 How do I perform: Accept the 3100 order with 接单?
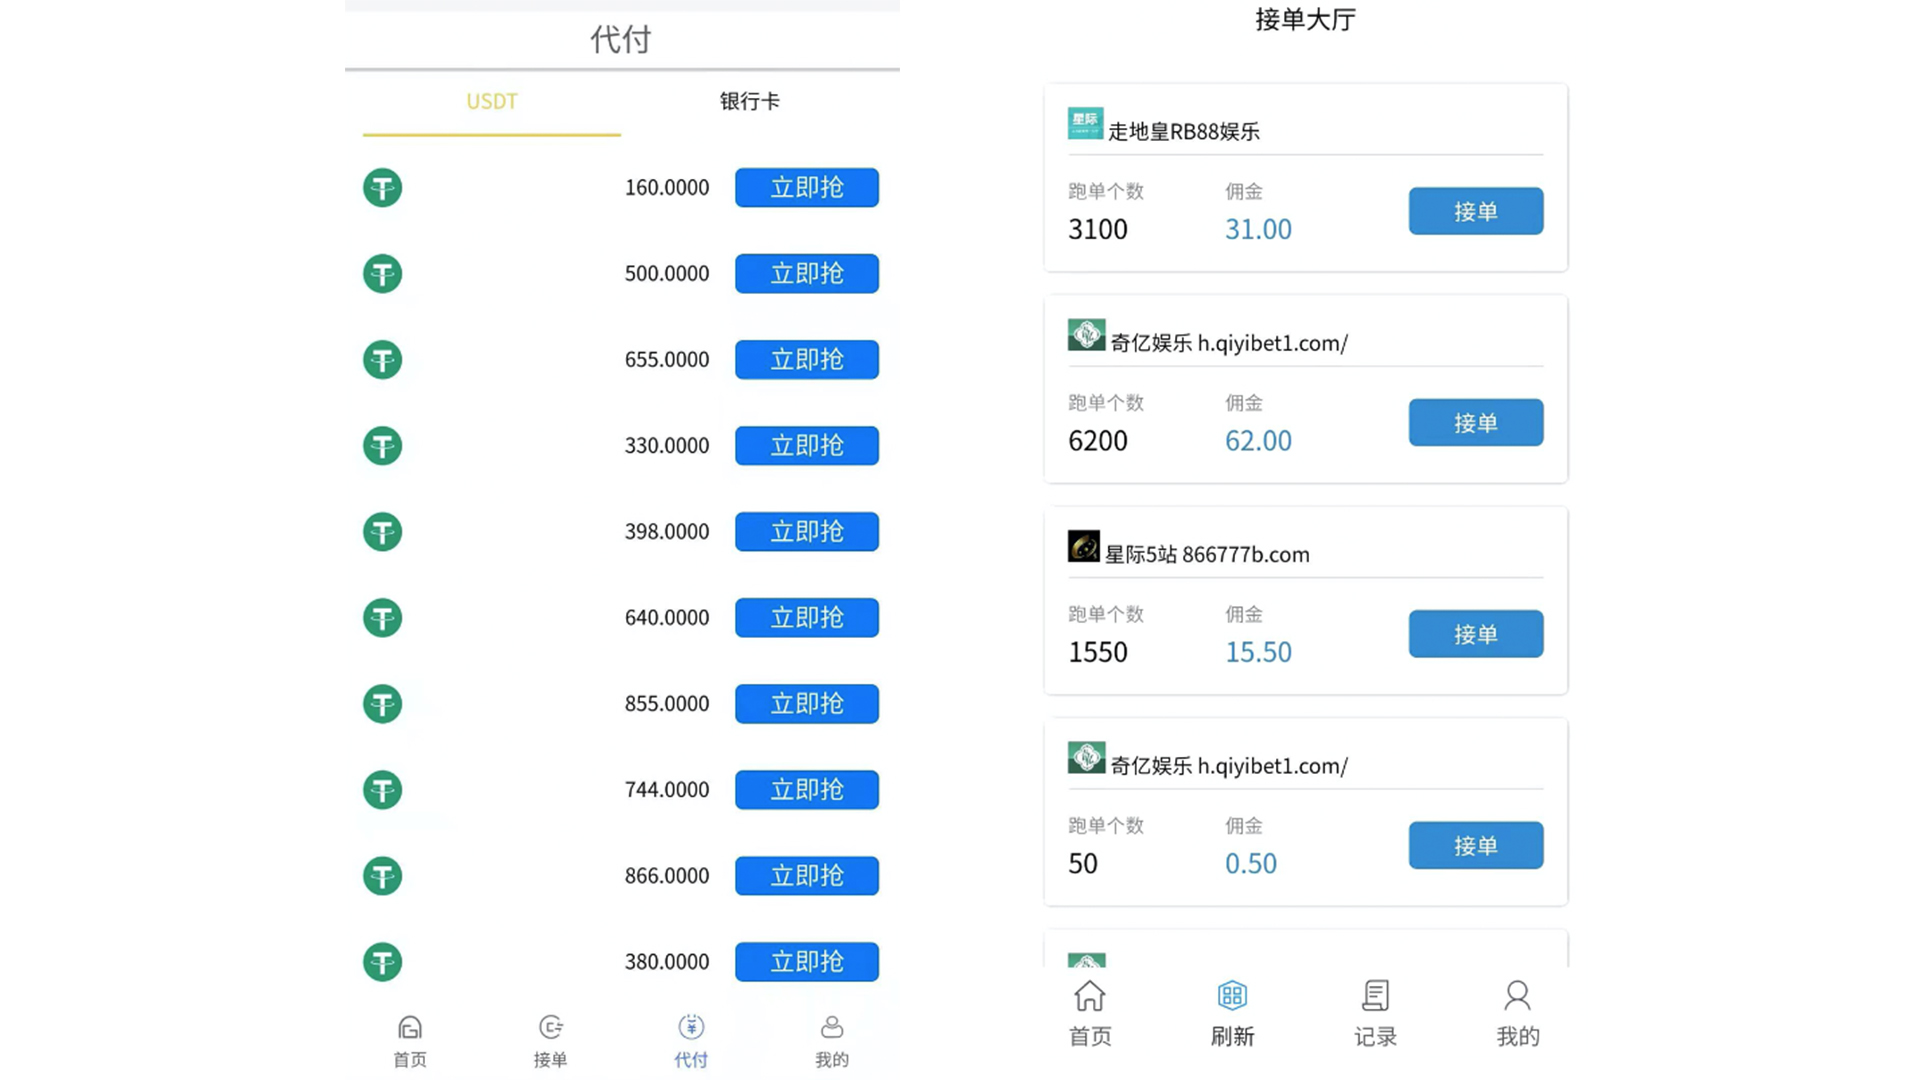click(x=1476, y=211)
